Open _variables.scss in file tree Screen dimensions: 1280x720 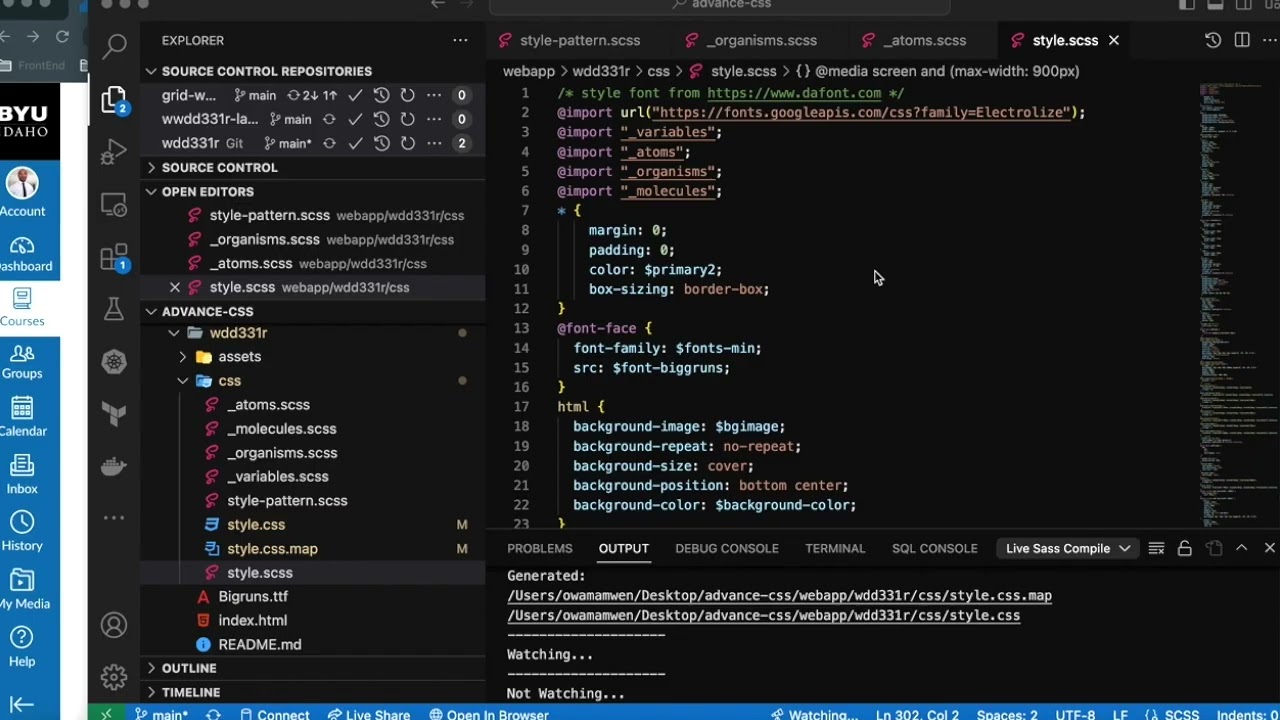click(x=277, y=476)
